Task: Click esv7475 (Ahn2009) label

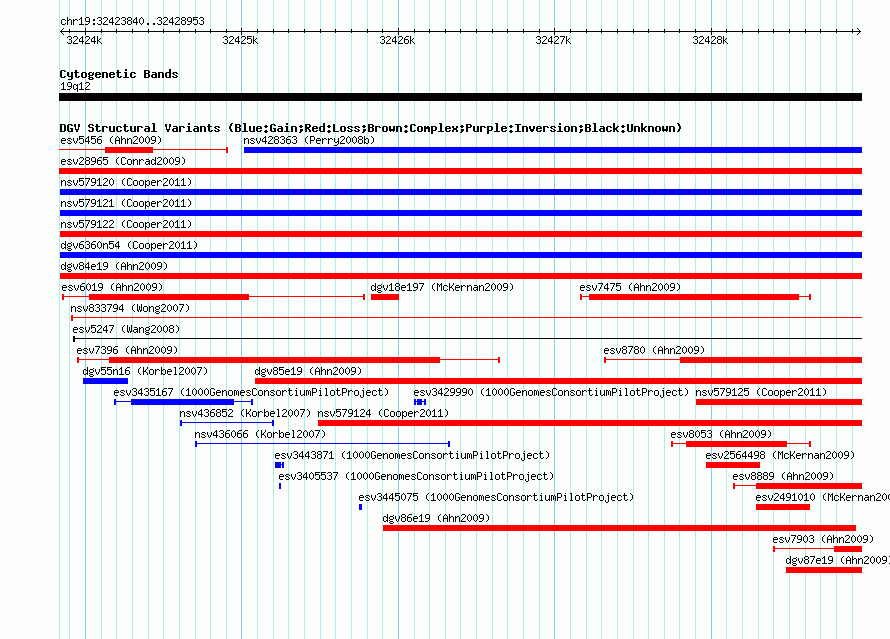Action: (630, 287)
